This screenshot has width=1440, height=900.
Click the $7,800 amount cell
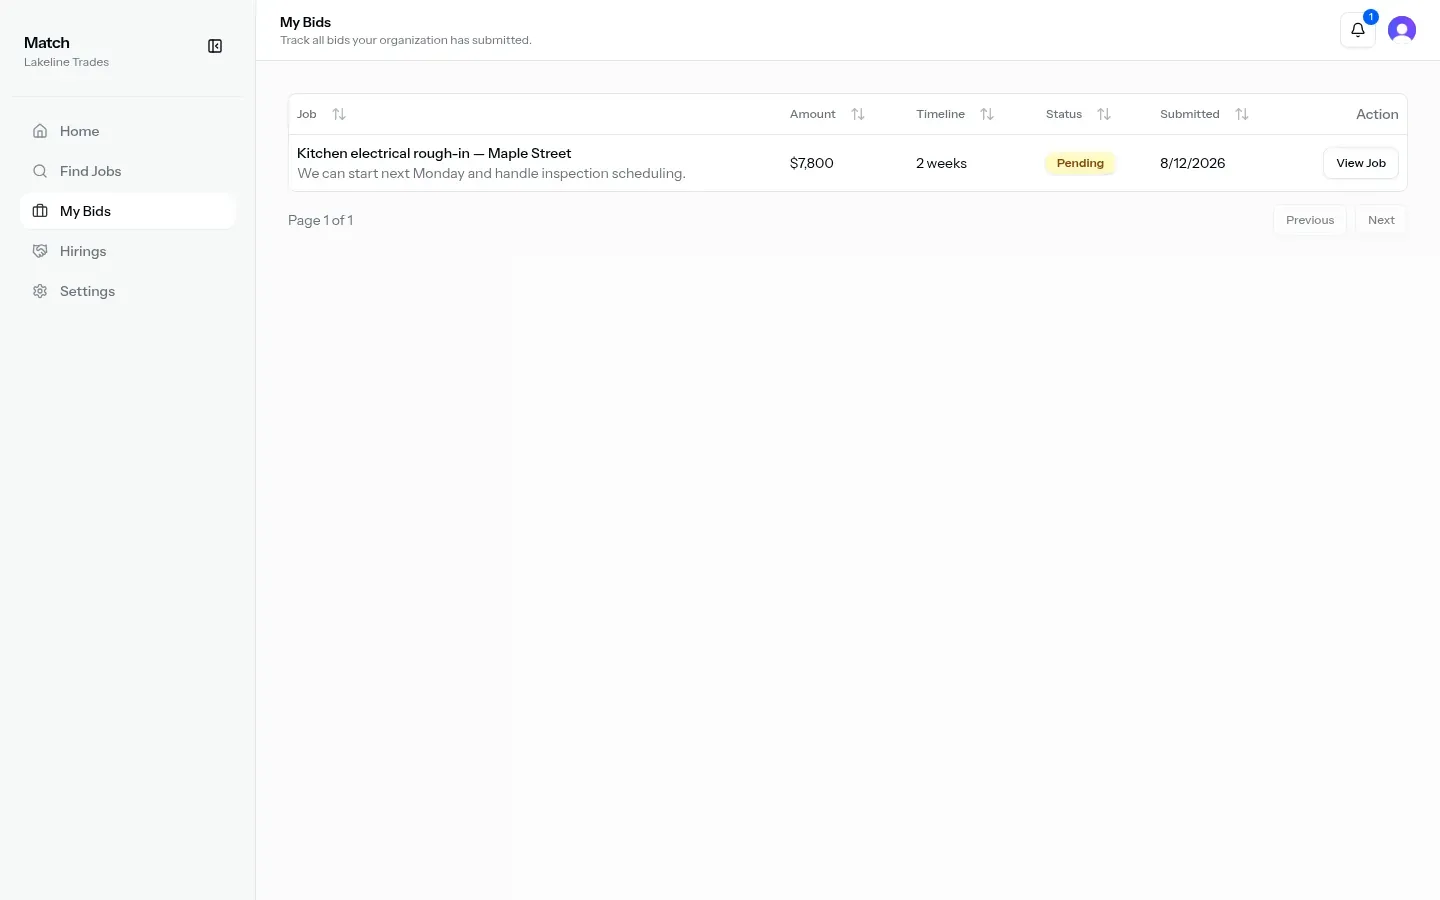(x=812, y=163)
